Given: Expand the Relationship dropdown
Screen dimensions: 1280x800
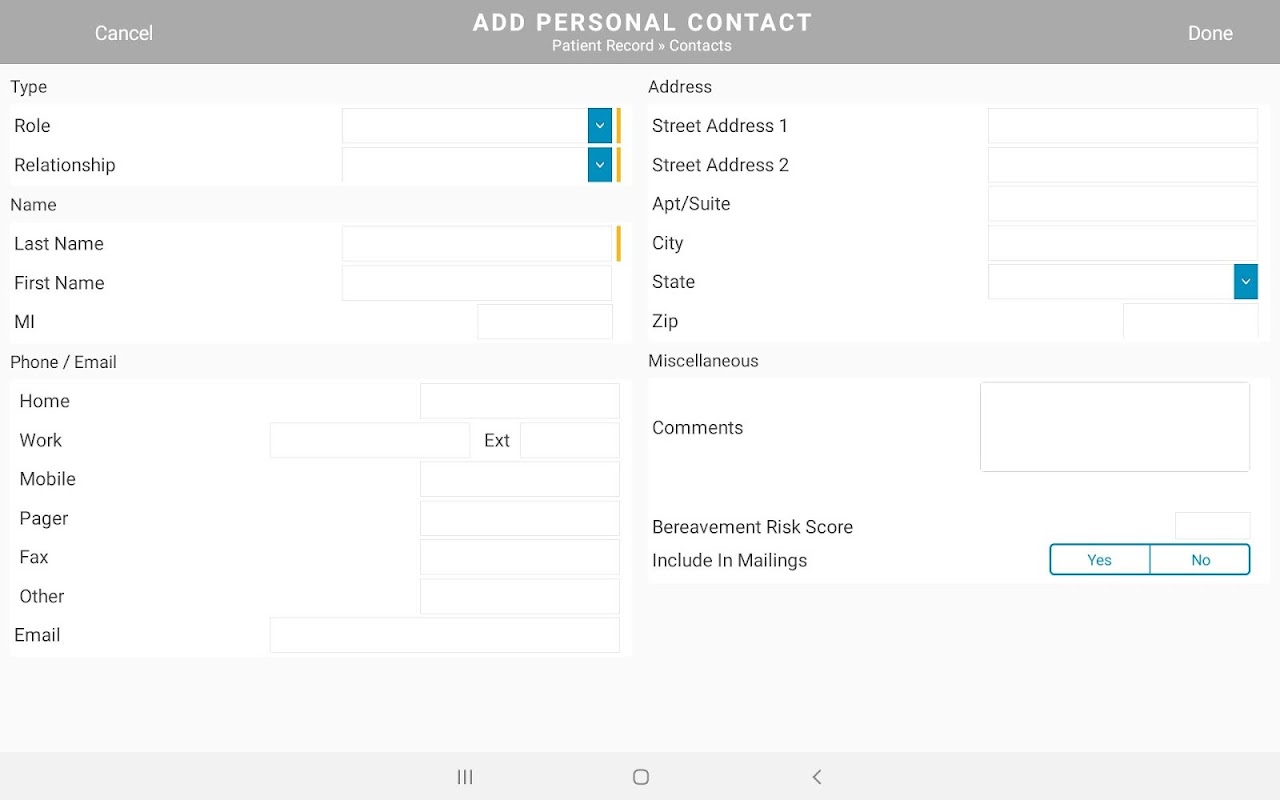Looking at the screenshot, I should [x=599, y=165].
